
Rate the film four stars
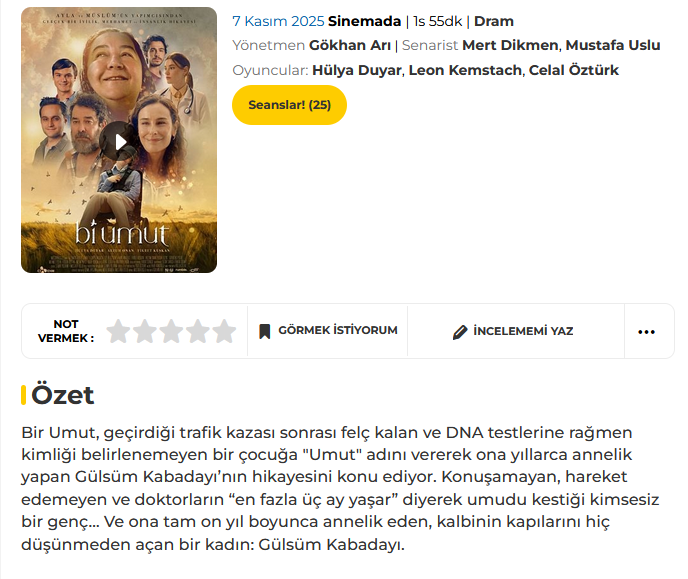(x=197, y=331)
